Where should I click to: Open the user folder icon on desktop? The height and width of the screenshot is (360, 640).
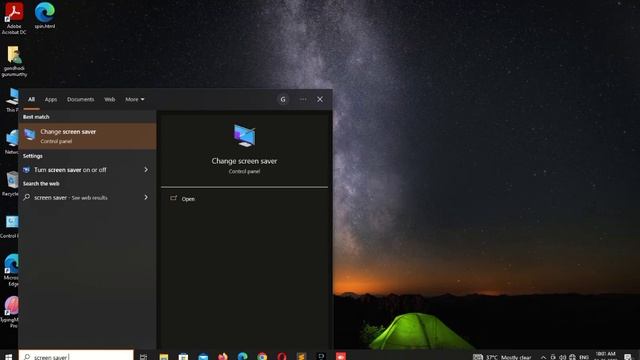14,61
